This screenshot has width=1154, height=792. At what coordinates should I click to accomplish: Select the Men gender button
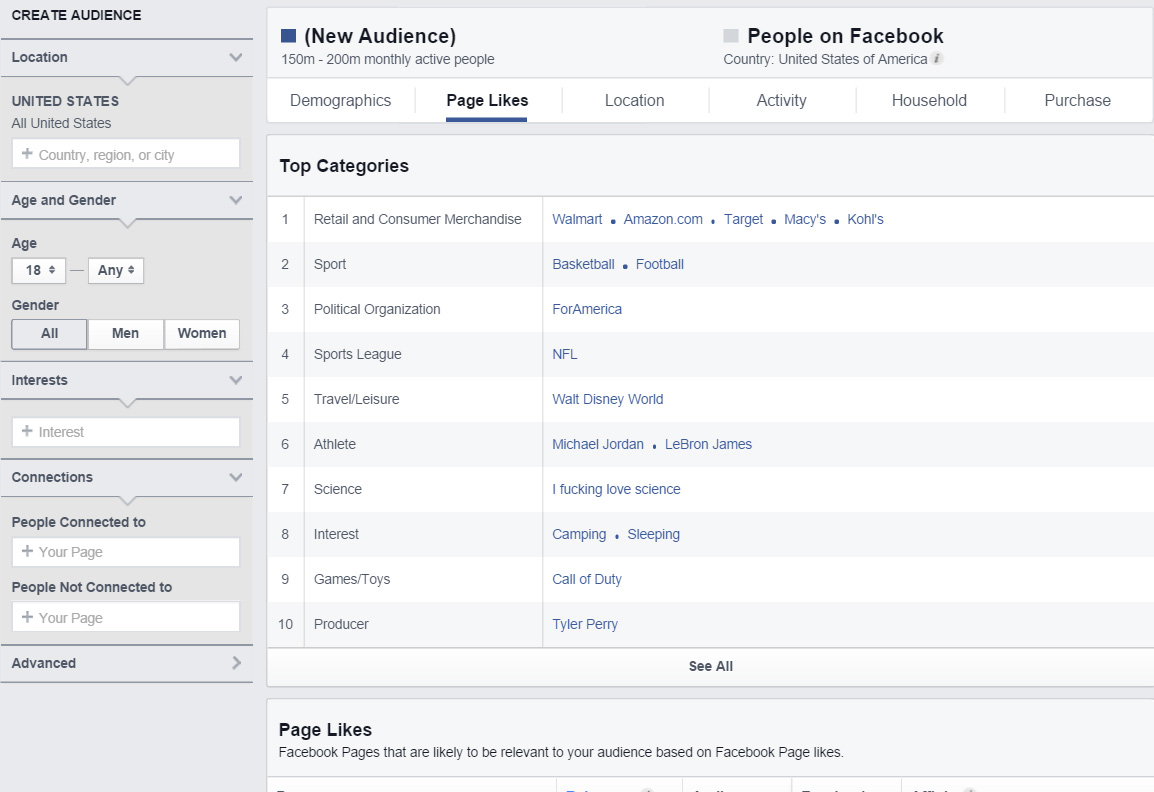tap(125, 333)
